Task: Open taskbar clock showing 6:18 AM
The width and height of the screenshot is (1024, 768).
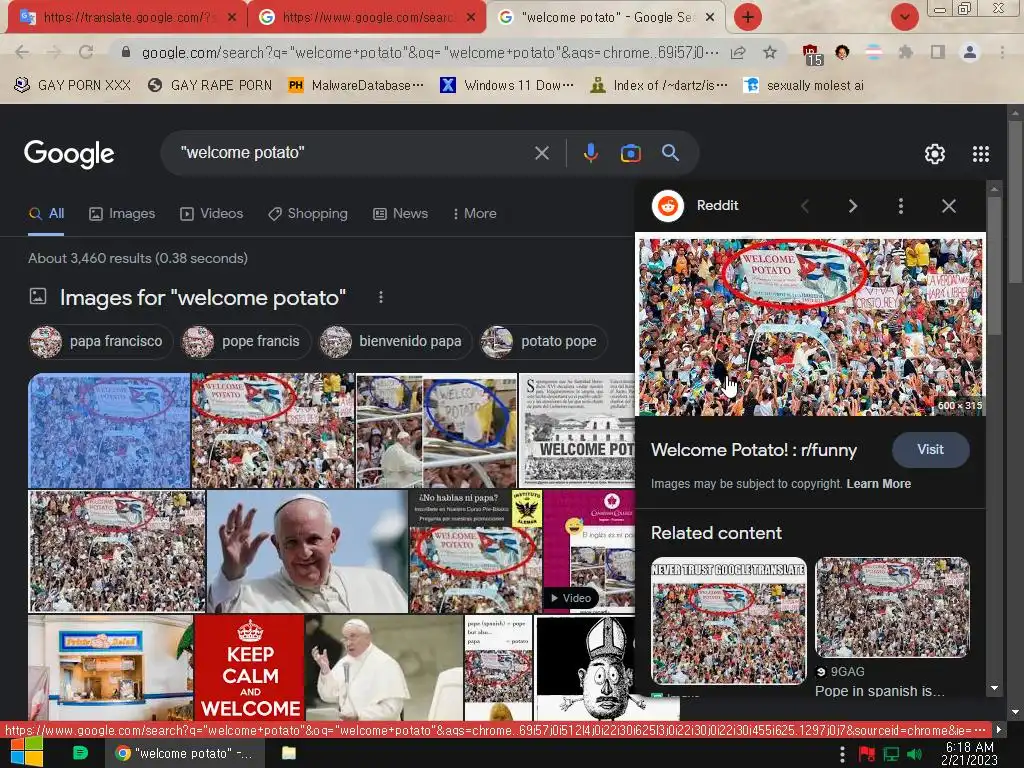Action: pos(970,754)
